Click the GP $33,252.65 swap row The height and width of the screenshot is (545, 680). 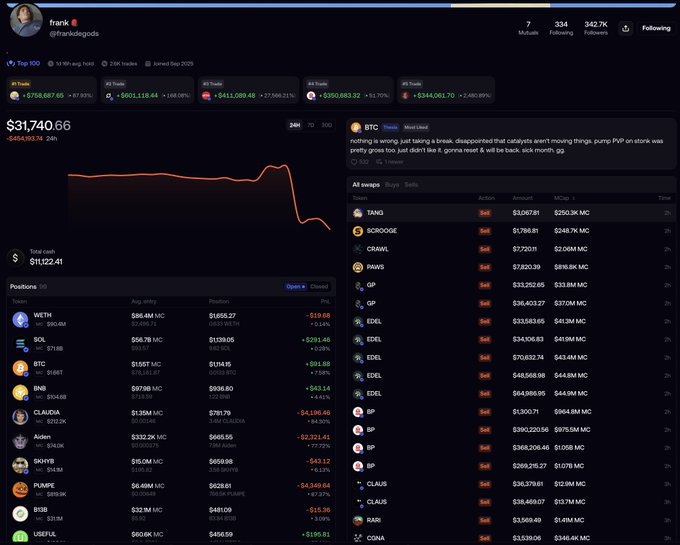[511, 285]
